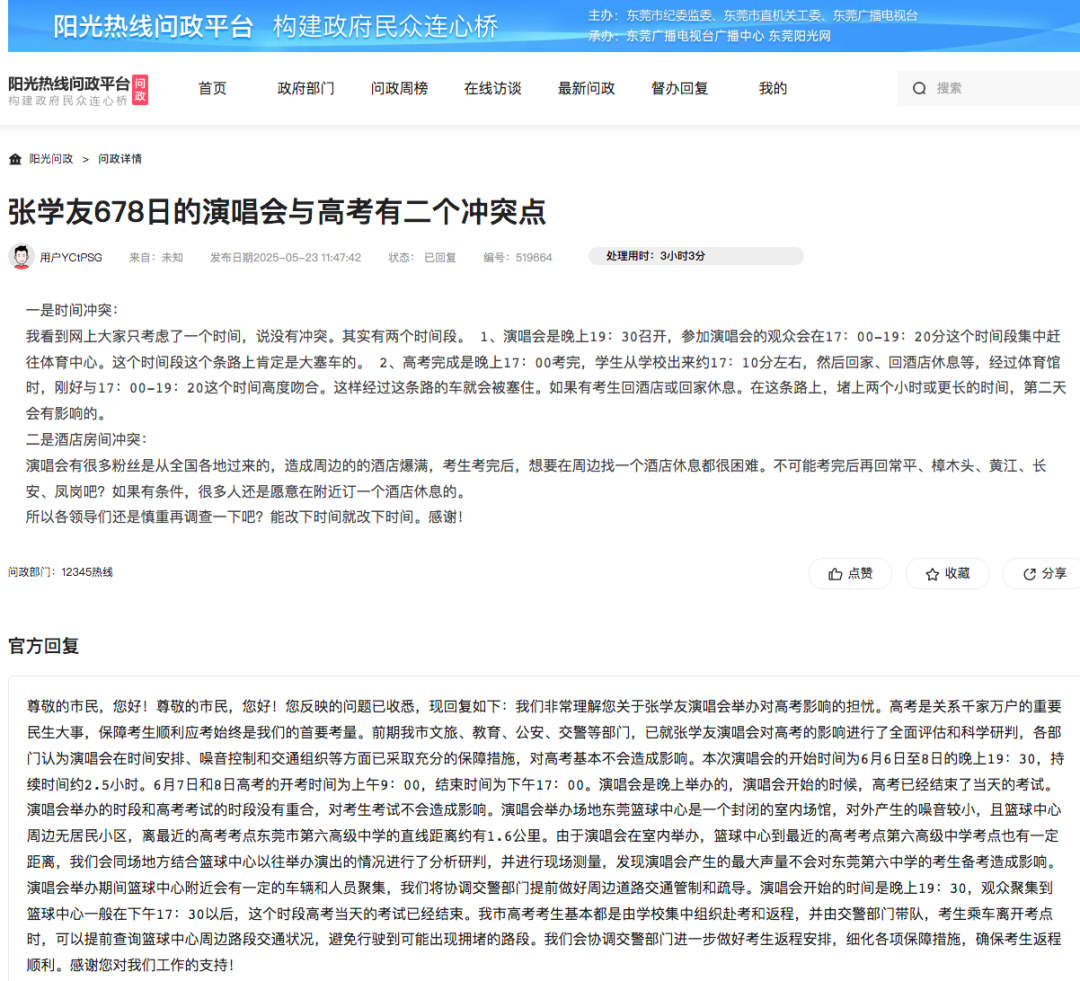Click the 阳光问政 breadcrumb link
Viewport: 1080px width, 981px height.
[x=51, y=159]
